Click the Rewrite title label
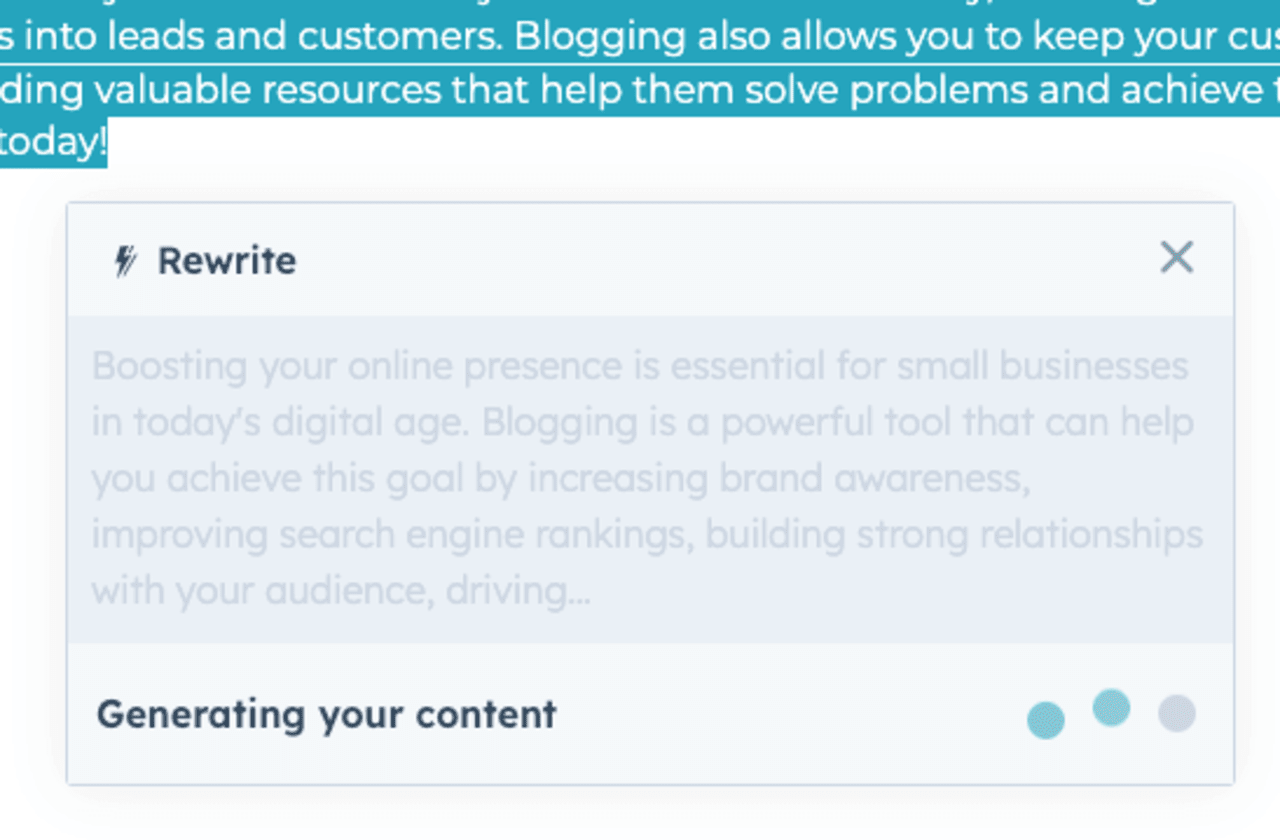The image size is (1280, 840). click(x=226, y=260)
